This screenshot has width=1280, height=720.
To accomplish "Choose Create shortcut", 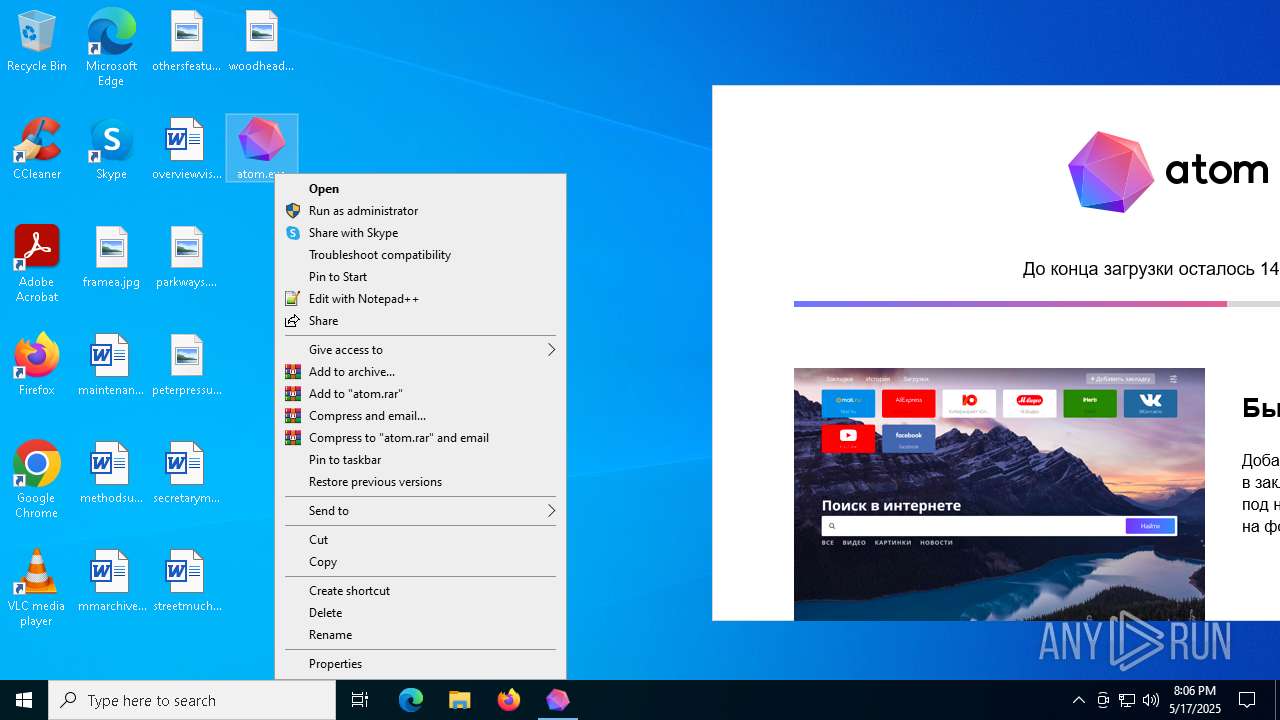I will tap(420, 591).
